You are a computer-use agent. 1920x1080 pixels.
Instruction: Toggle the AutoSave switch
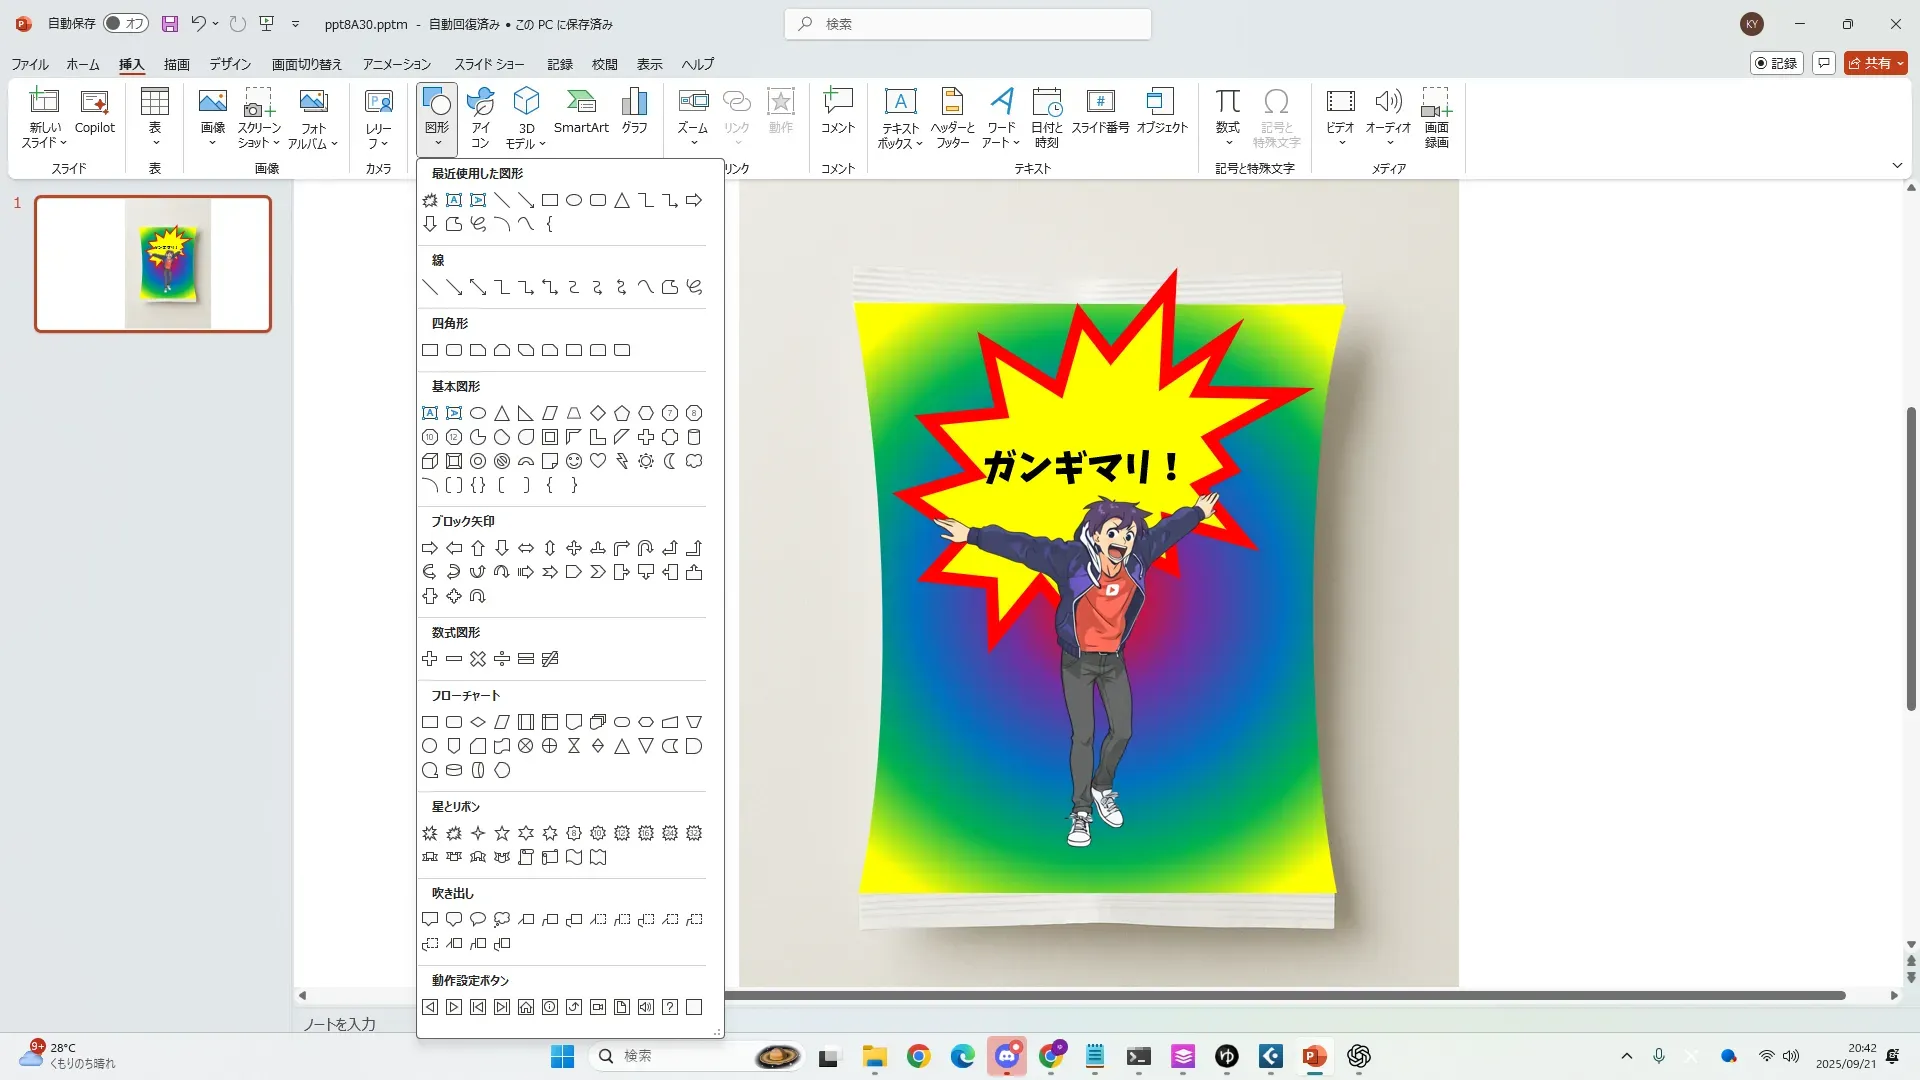[x=126, y=23]
